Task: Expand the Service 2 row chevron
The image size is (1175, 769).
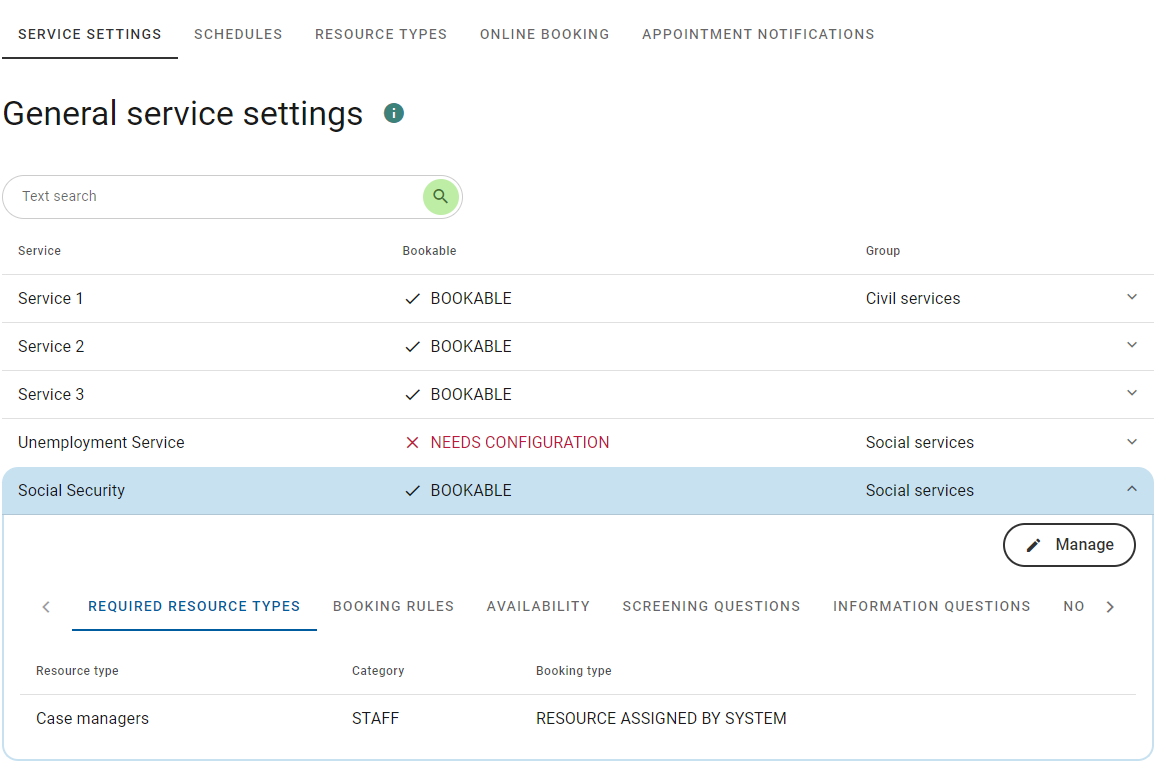Action: (x=1131, y=346)
